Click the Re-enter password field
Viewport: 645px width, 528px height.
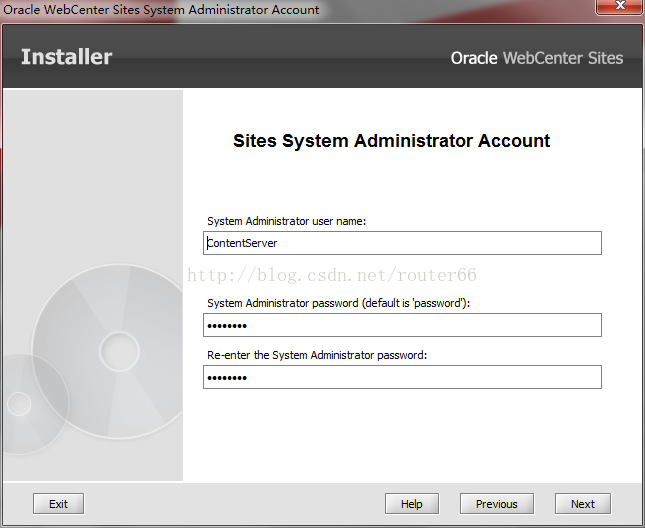click(402, 377)
